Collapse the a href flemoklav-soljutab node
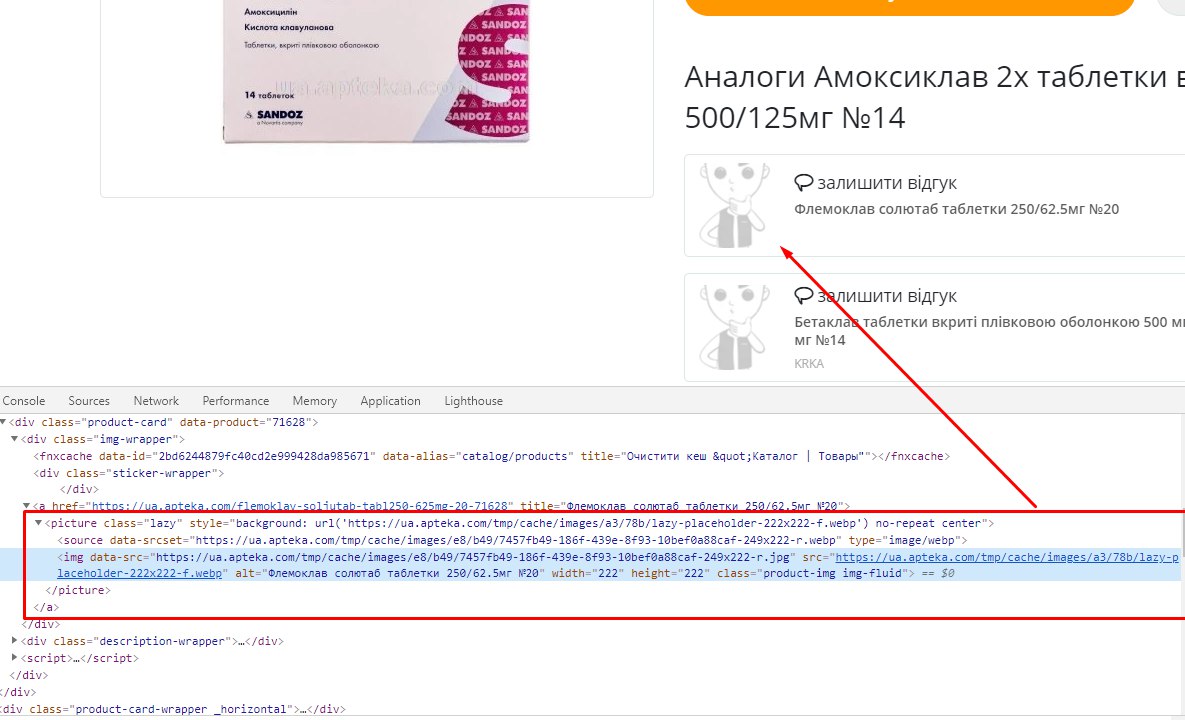Image resolution: width=1185 pixels, height=720 pixels. 26,506
